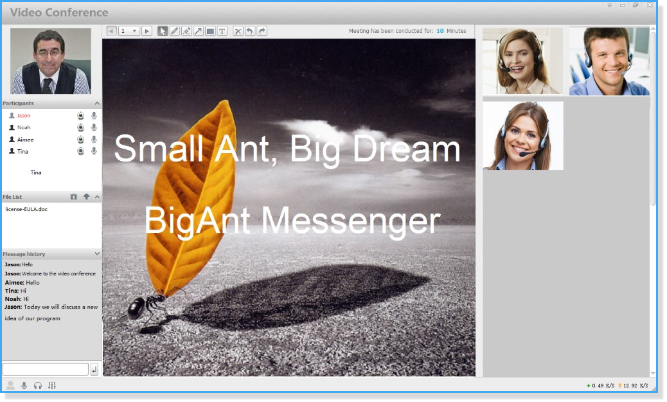667x402 pixels.
Task: Choose the text tool in whiteboard toolbar
Action: [x=222, y=31]
